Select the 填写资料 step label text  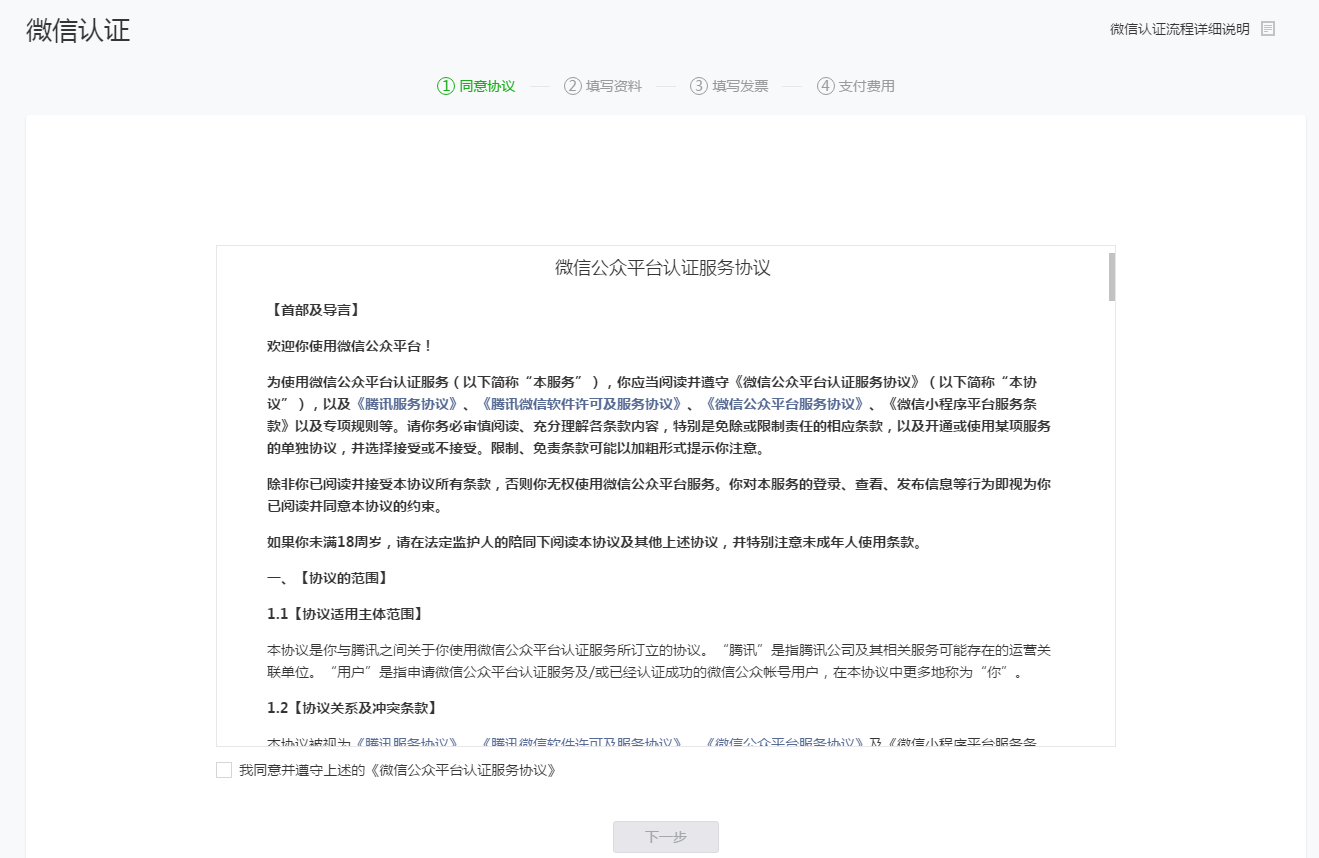pyautogui.click(x=613, y=86)
